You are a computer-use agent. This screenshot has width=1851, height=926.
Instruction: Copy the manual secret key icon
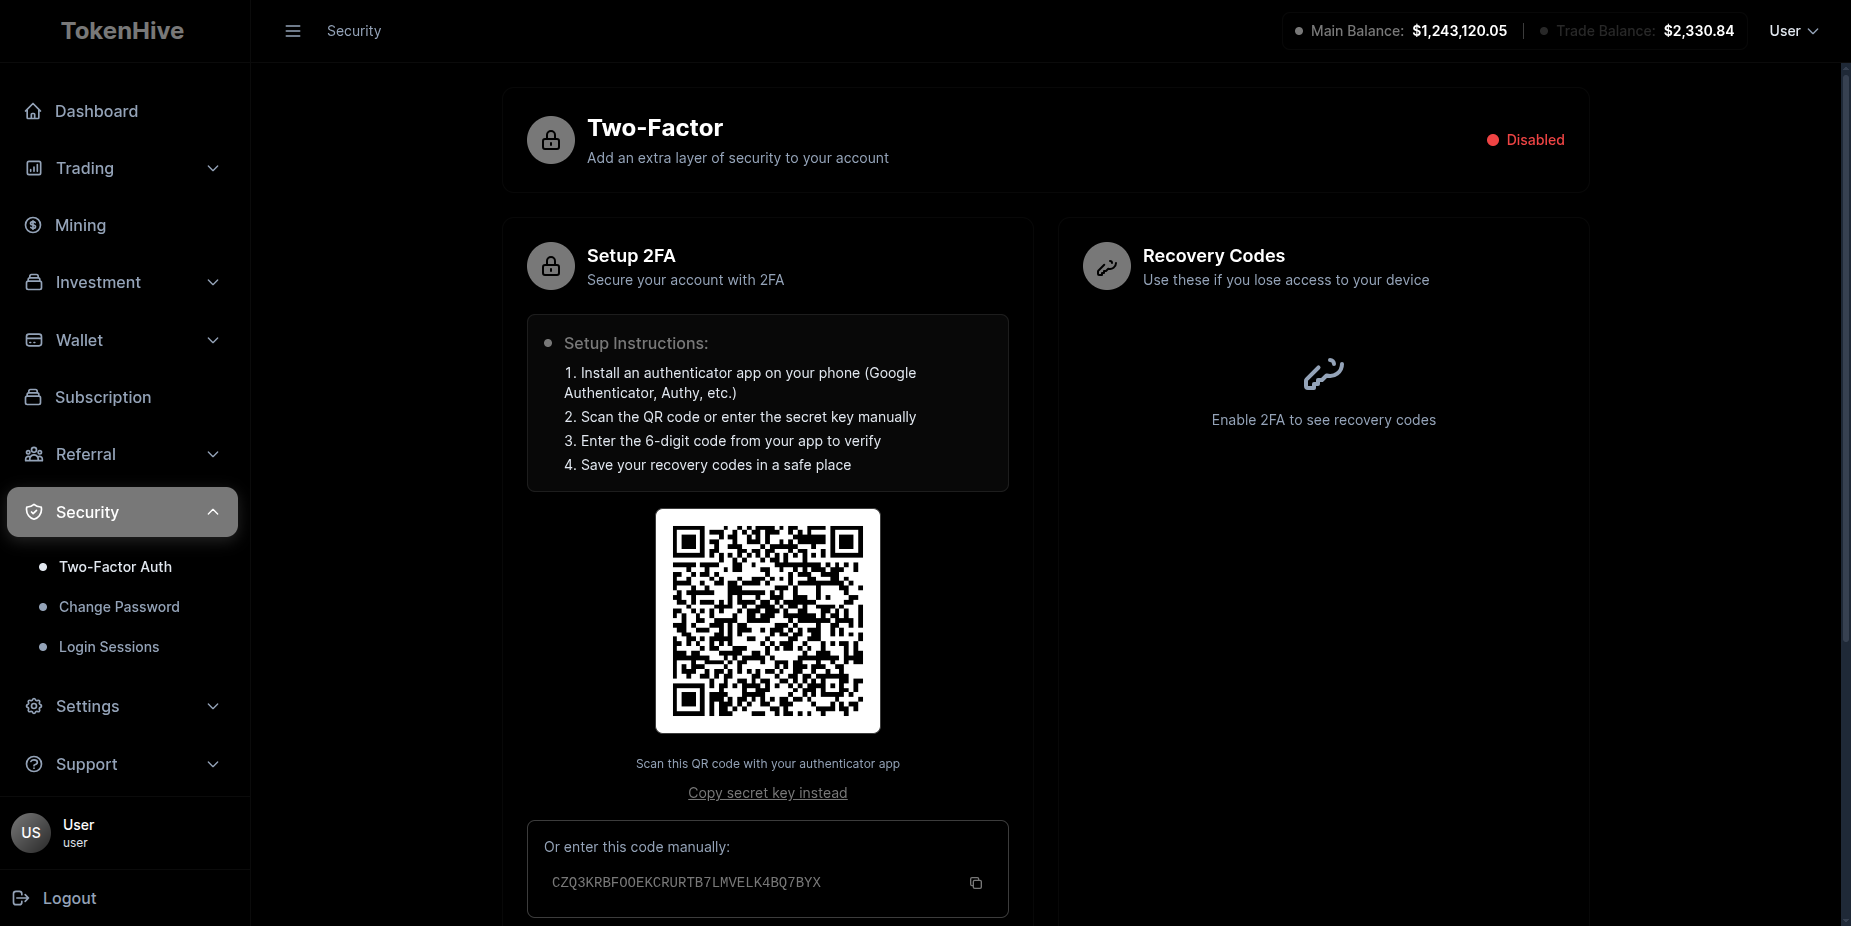click(976, 883)
